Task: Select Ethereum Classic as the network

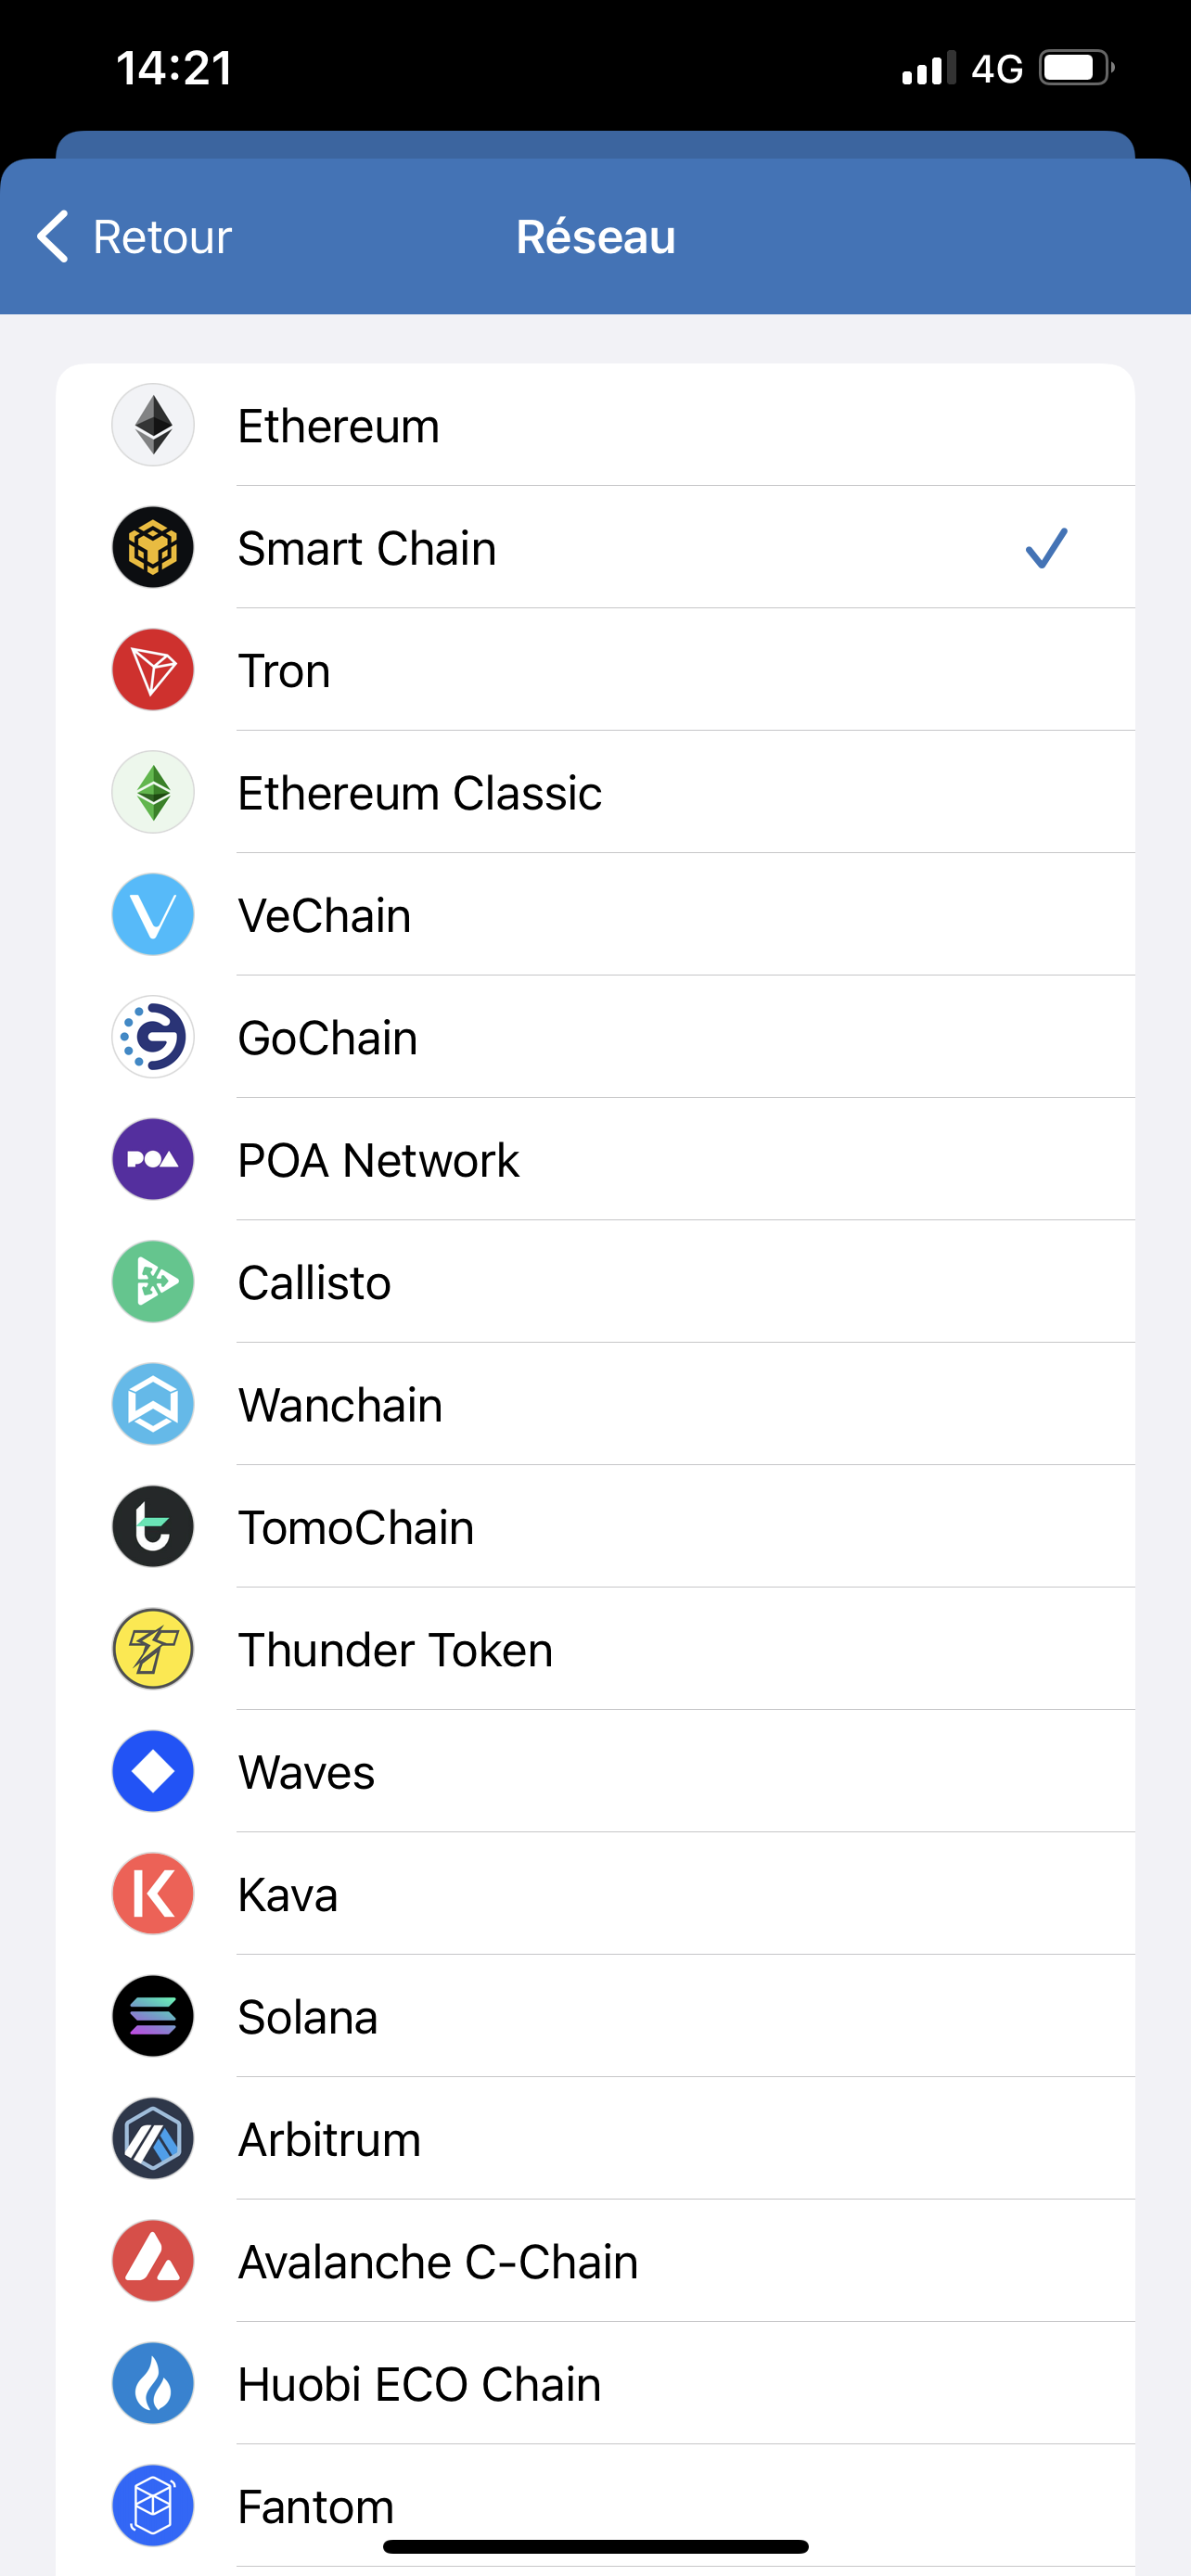Action: (x=420, y=793)
